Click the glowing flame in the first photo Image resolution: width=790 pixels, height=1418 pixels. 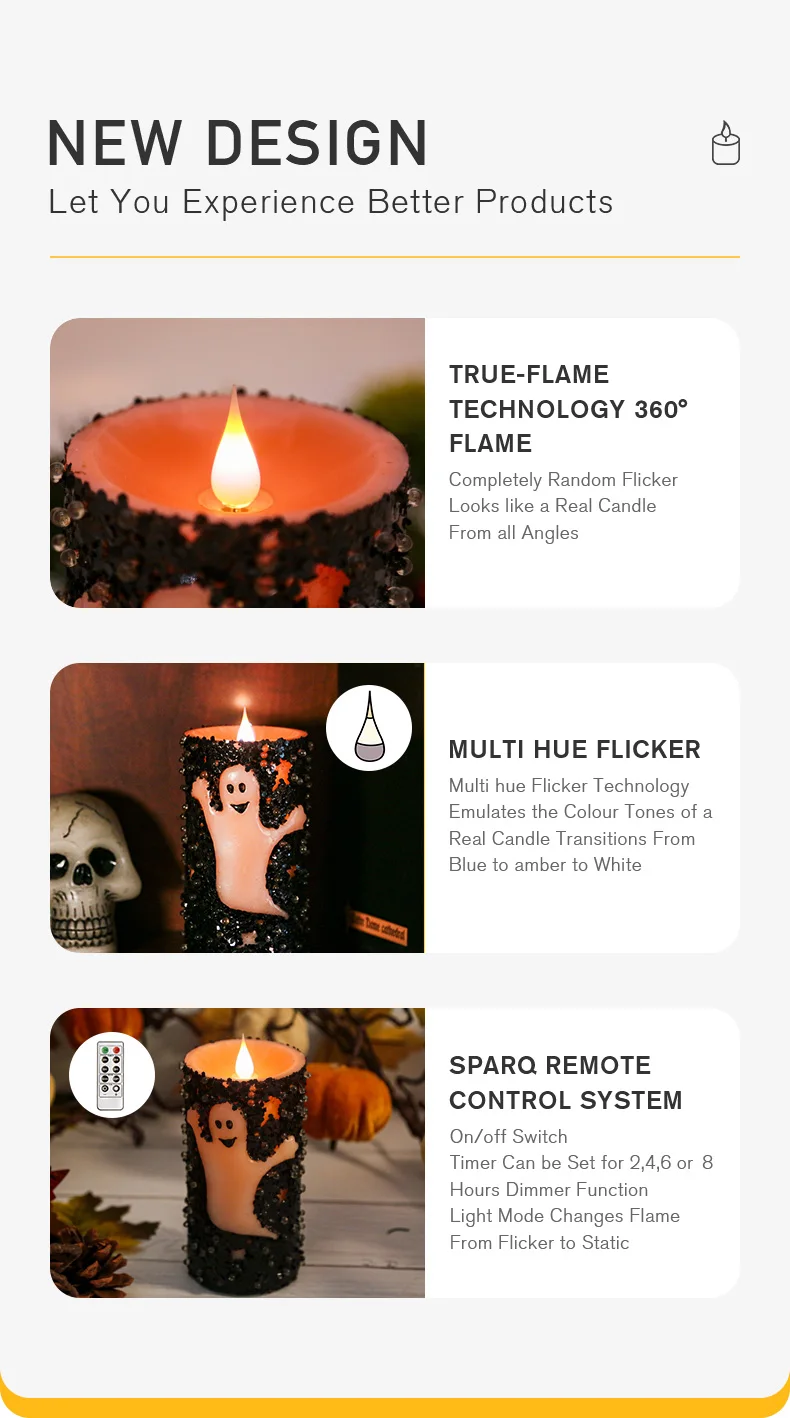click(236, 449)
